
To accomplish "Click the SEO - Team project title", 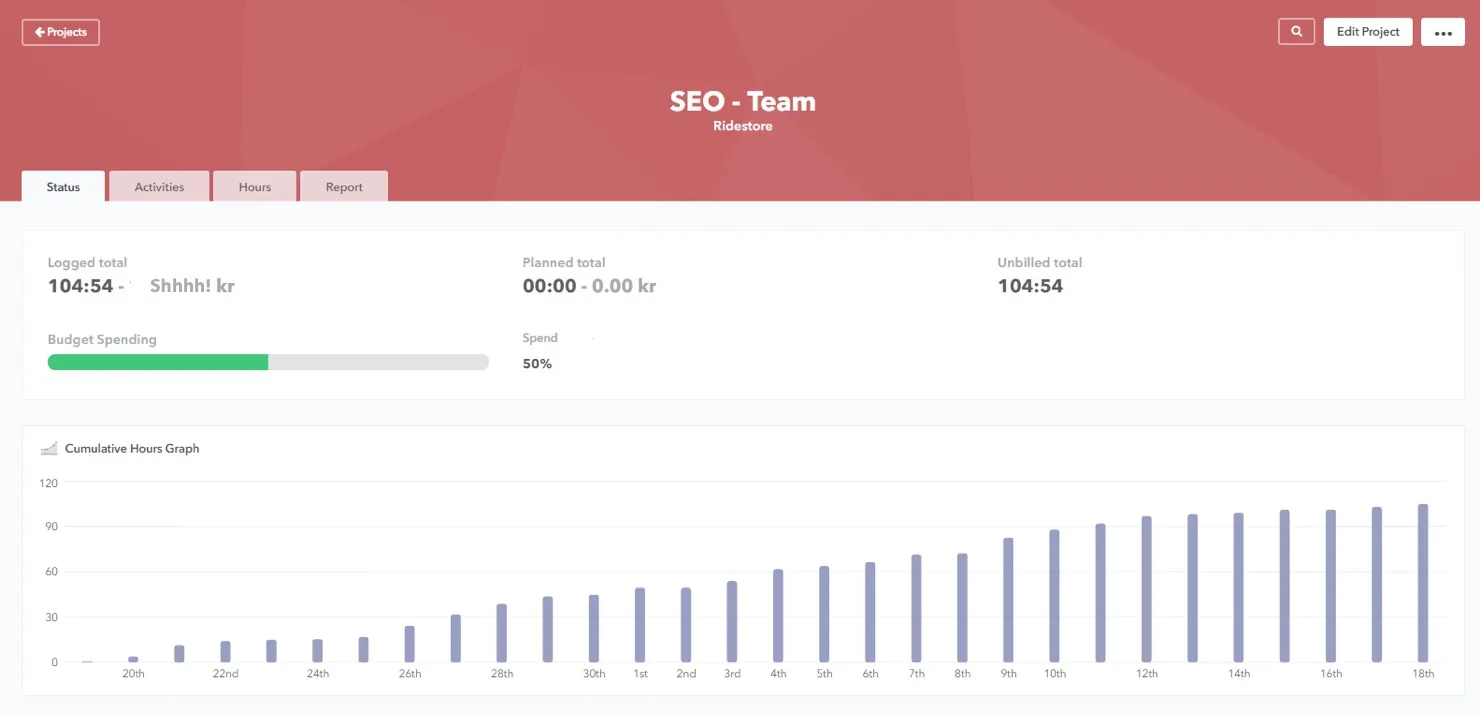I will point(741,100).
